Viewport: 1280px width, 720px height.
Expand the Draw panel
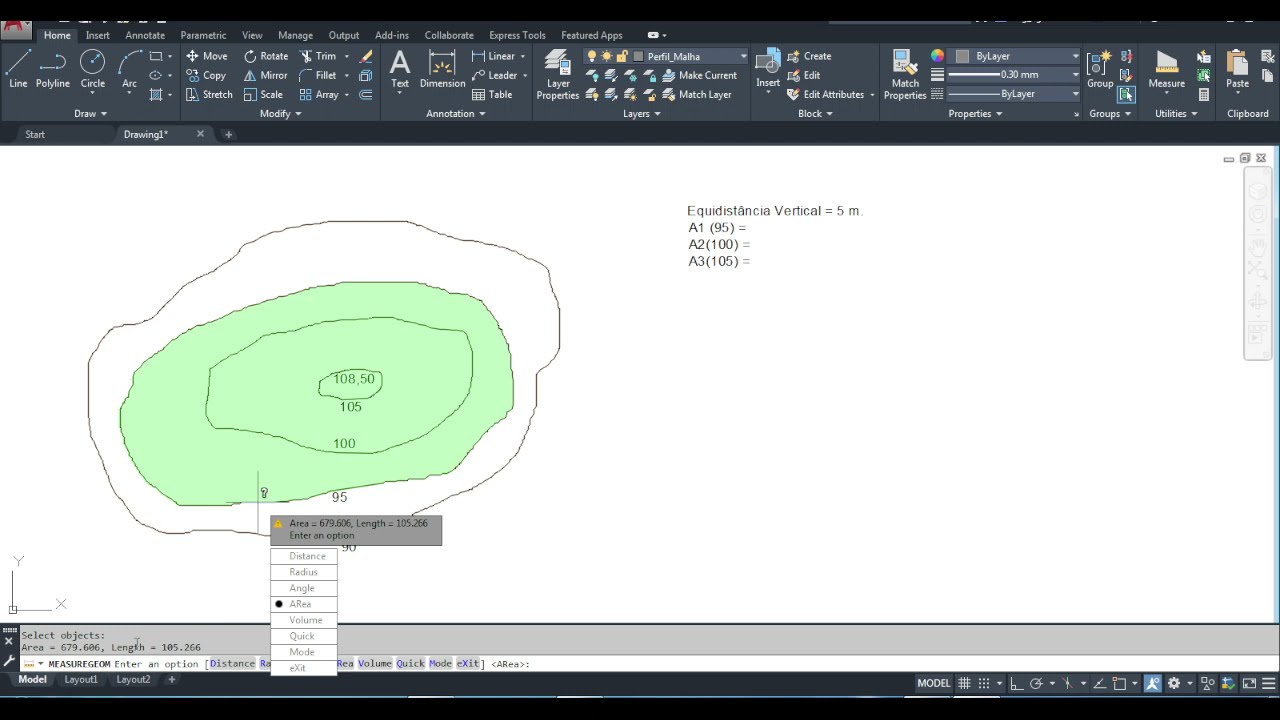click(90, 114)
